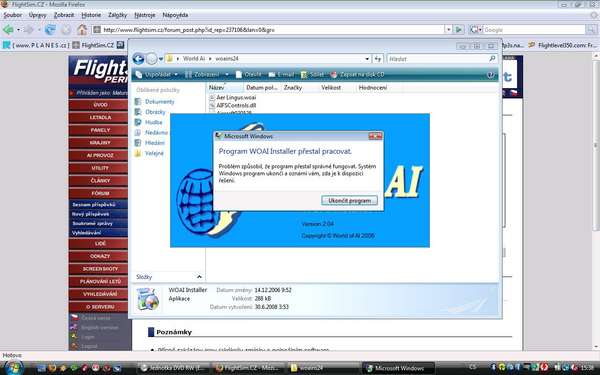Image resolution: width=600 pixels, height=375 pixels.
Task: Open Nástroje menu in Firefox
Action: click(x=145, y=15)
